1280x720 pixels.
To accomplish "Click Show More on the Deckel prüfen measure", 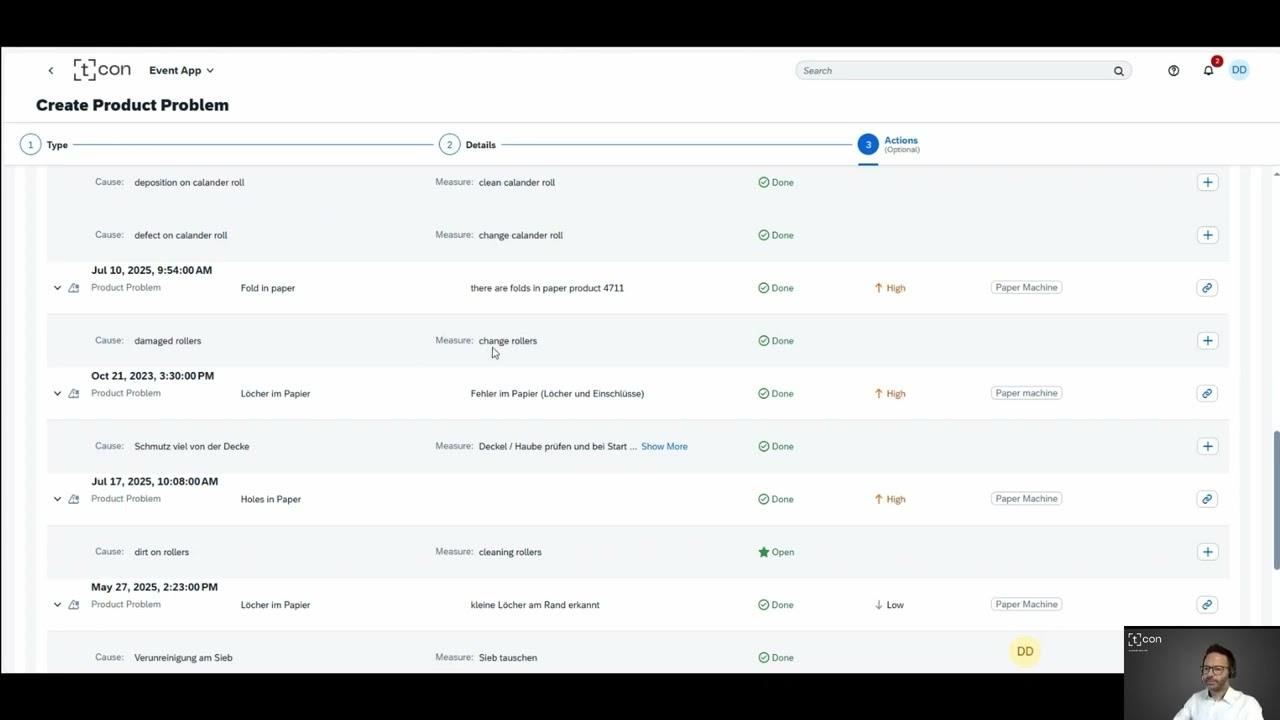I will [x=663, y=446].
